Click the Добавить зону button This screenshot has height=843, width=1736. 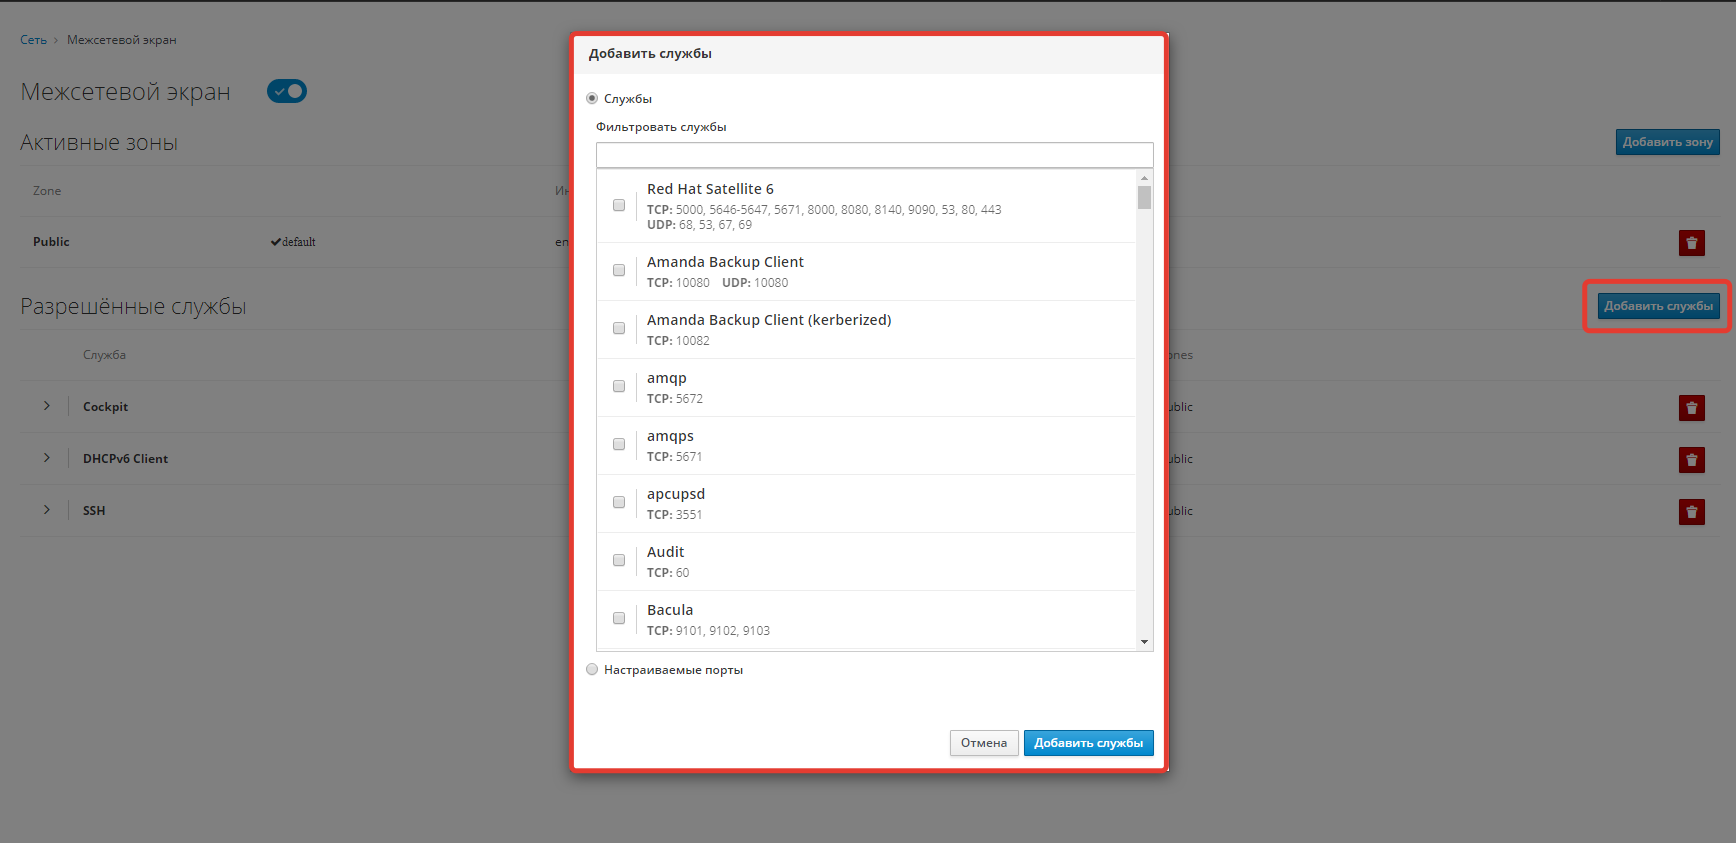click(1668, 142)
